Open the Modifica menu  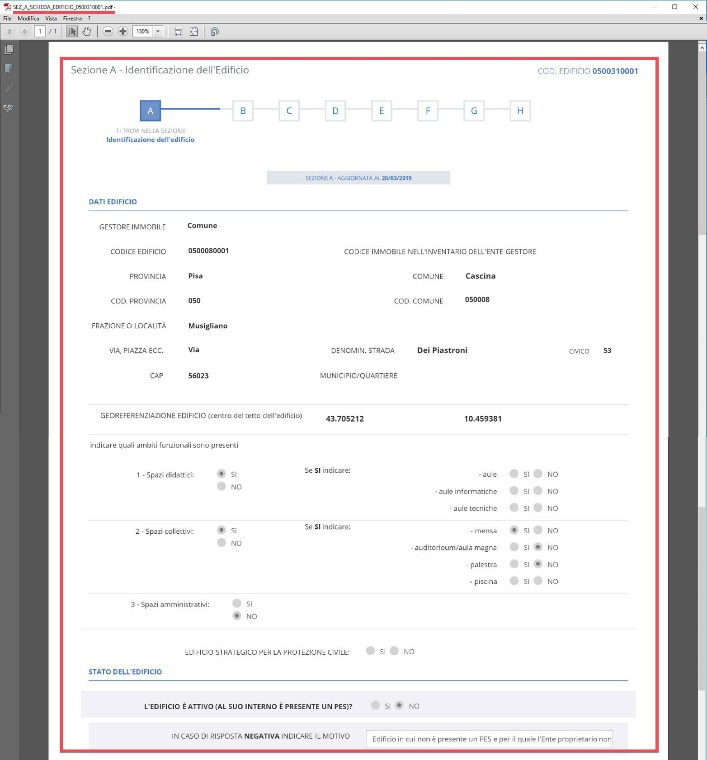28,18
